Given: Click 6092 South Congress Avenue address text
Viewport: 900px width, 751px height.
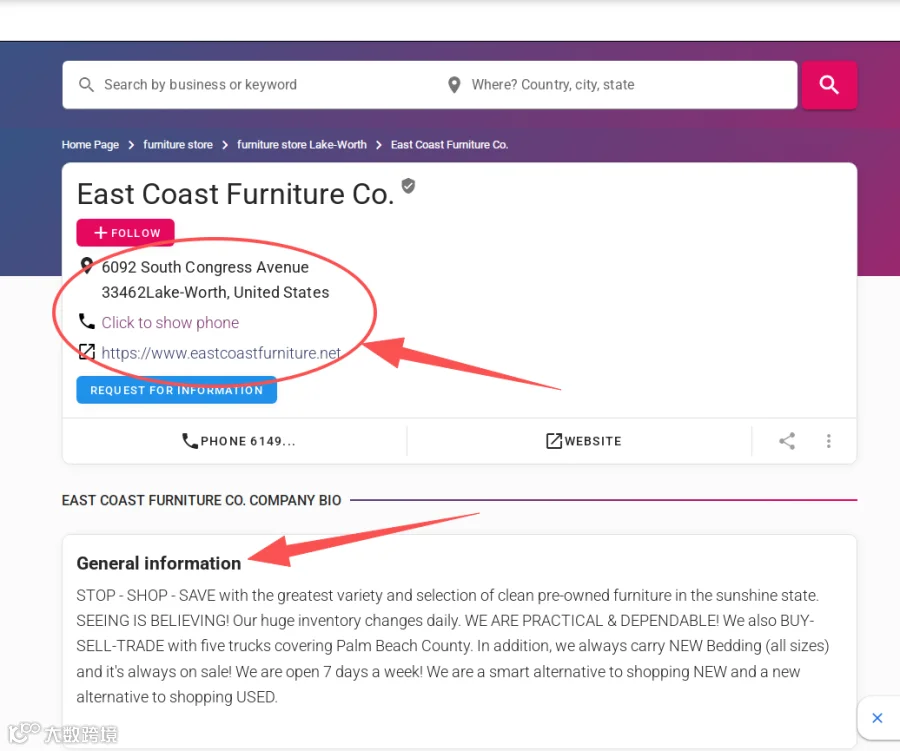Looking at the screenshot, I should pyautogui.click(x=205, y=267).
